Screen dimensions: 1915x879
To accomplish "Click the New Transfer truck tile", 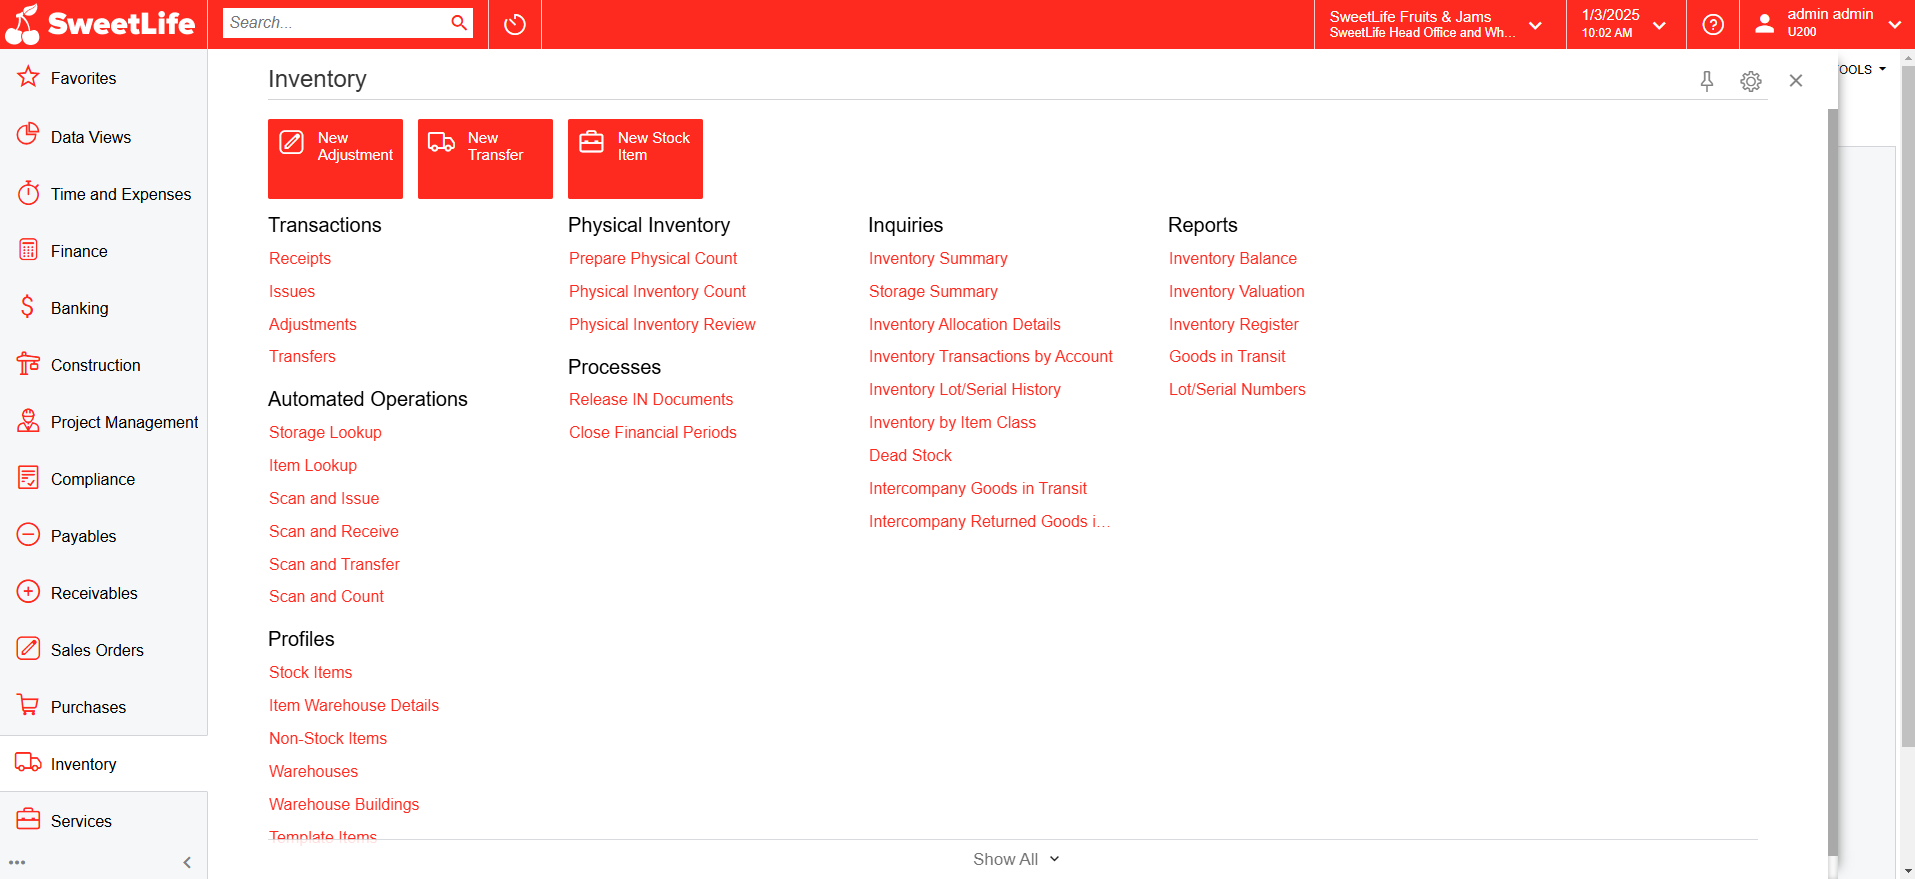I will (485, 158).
